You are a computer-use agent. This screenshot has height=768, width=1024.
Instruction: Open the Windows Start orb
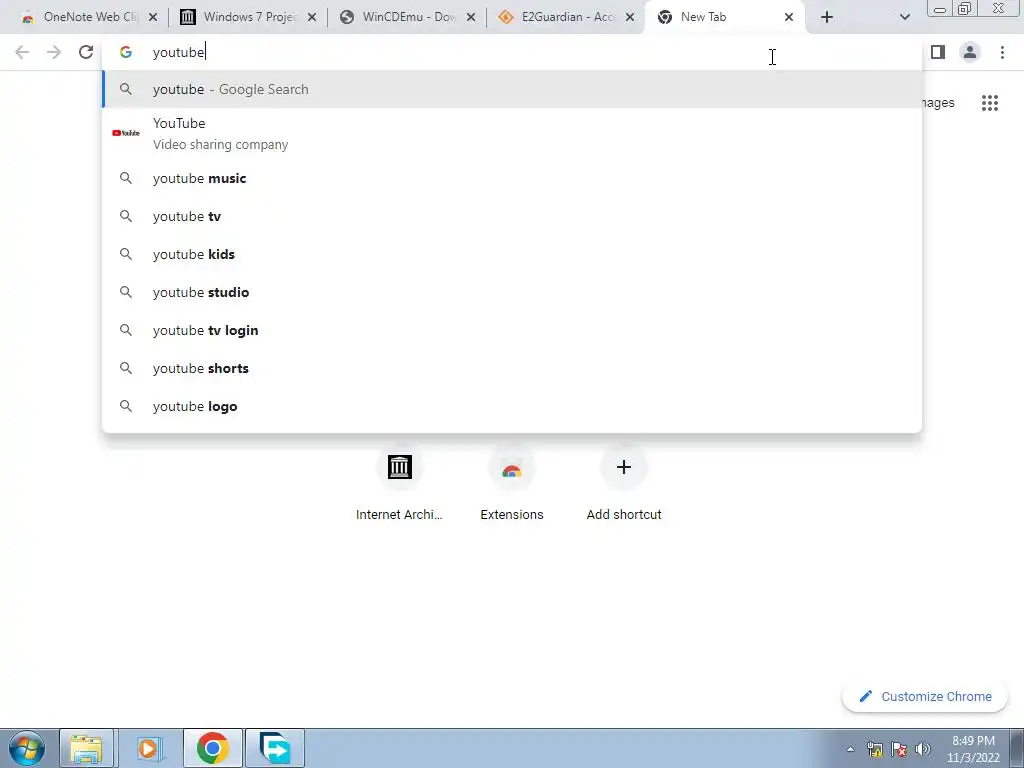coord(27,748)
